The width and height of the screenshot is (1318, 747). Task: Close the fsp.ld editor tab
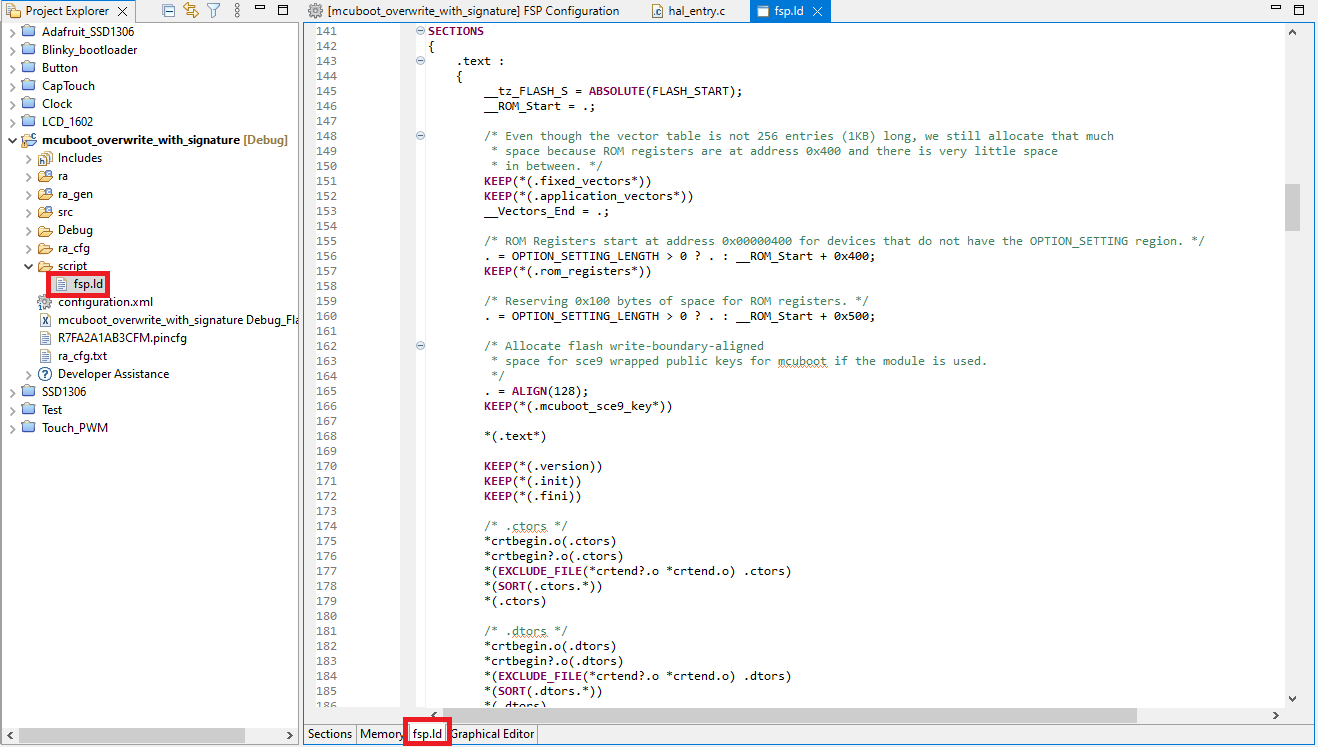pos(817,11)
